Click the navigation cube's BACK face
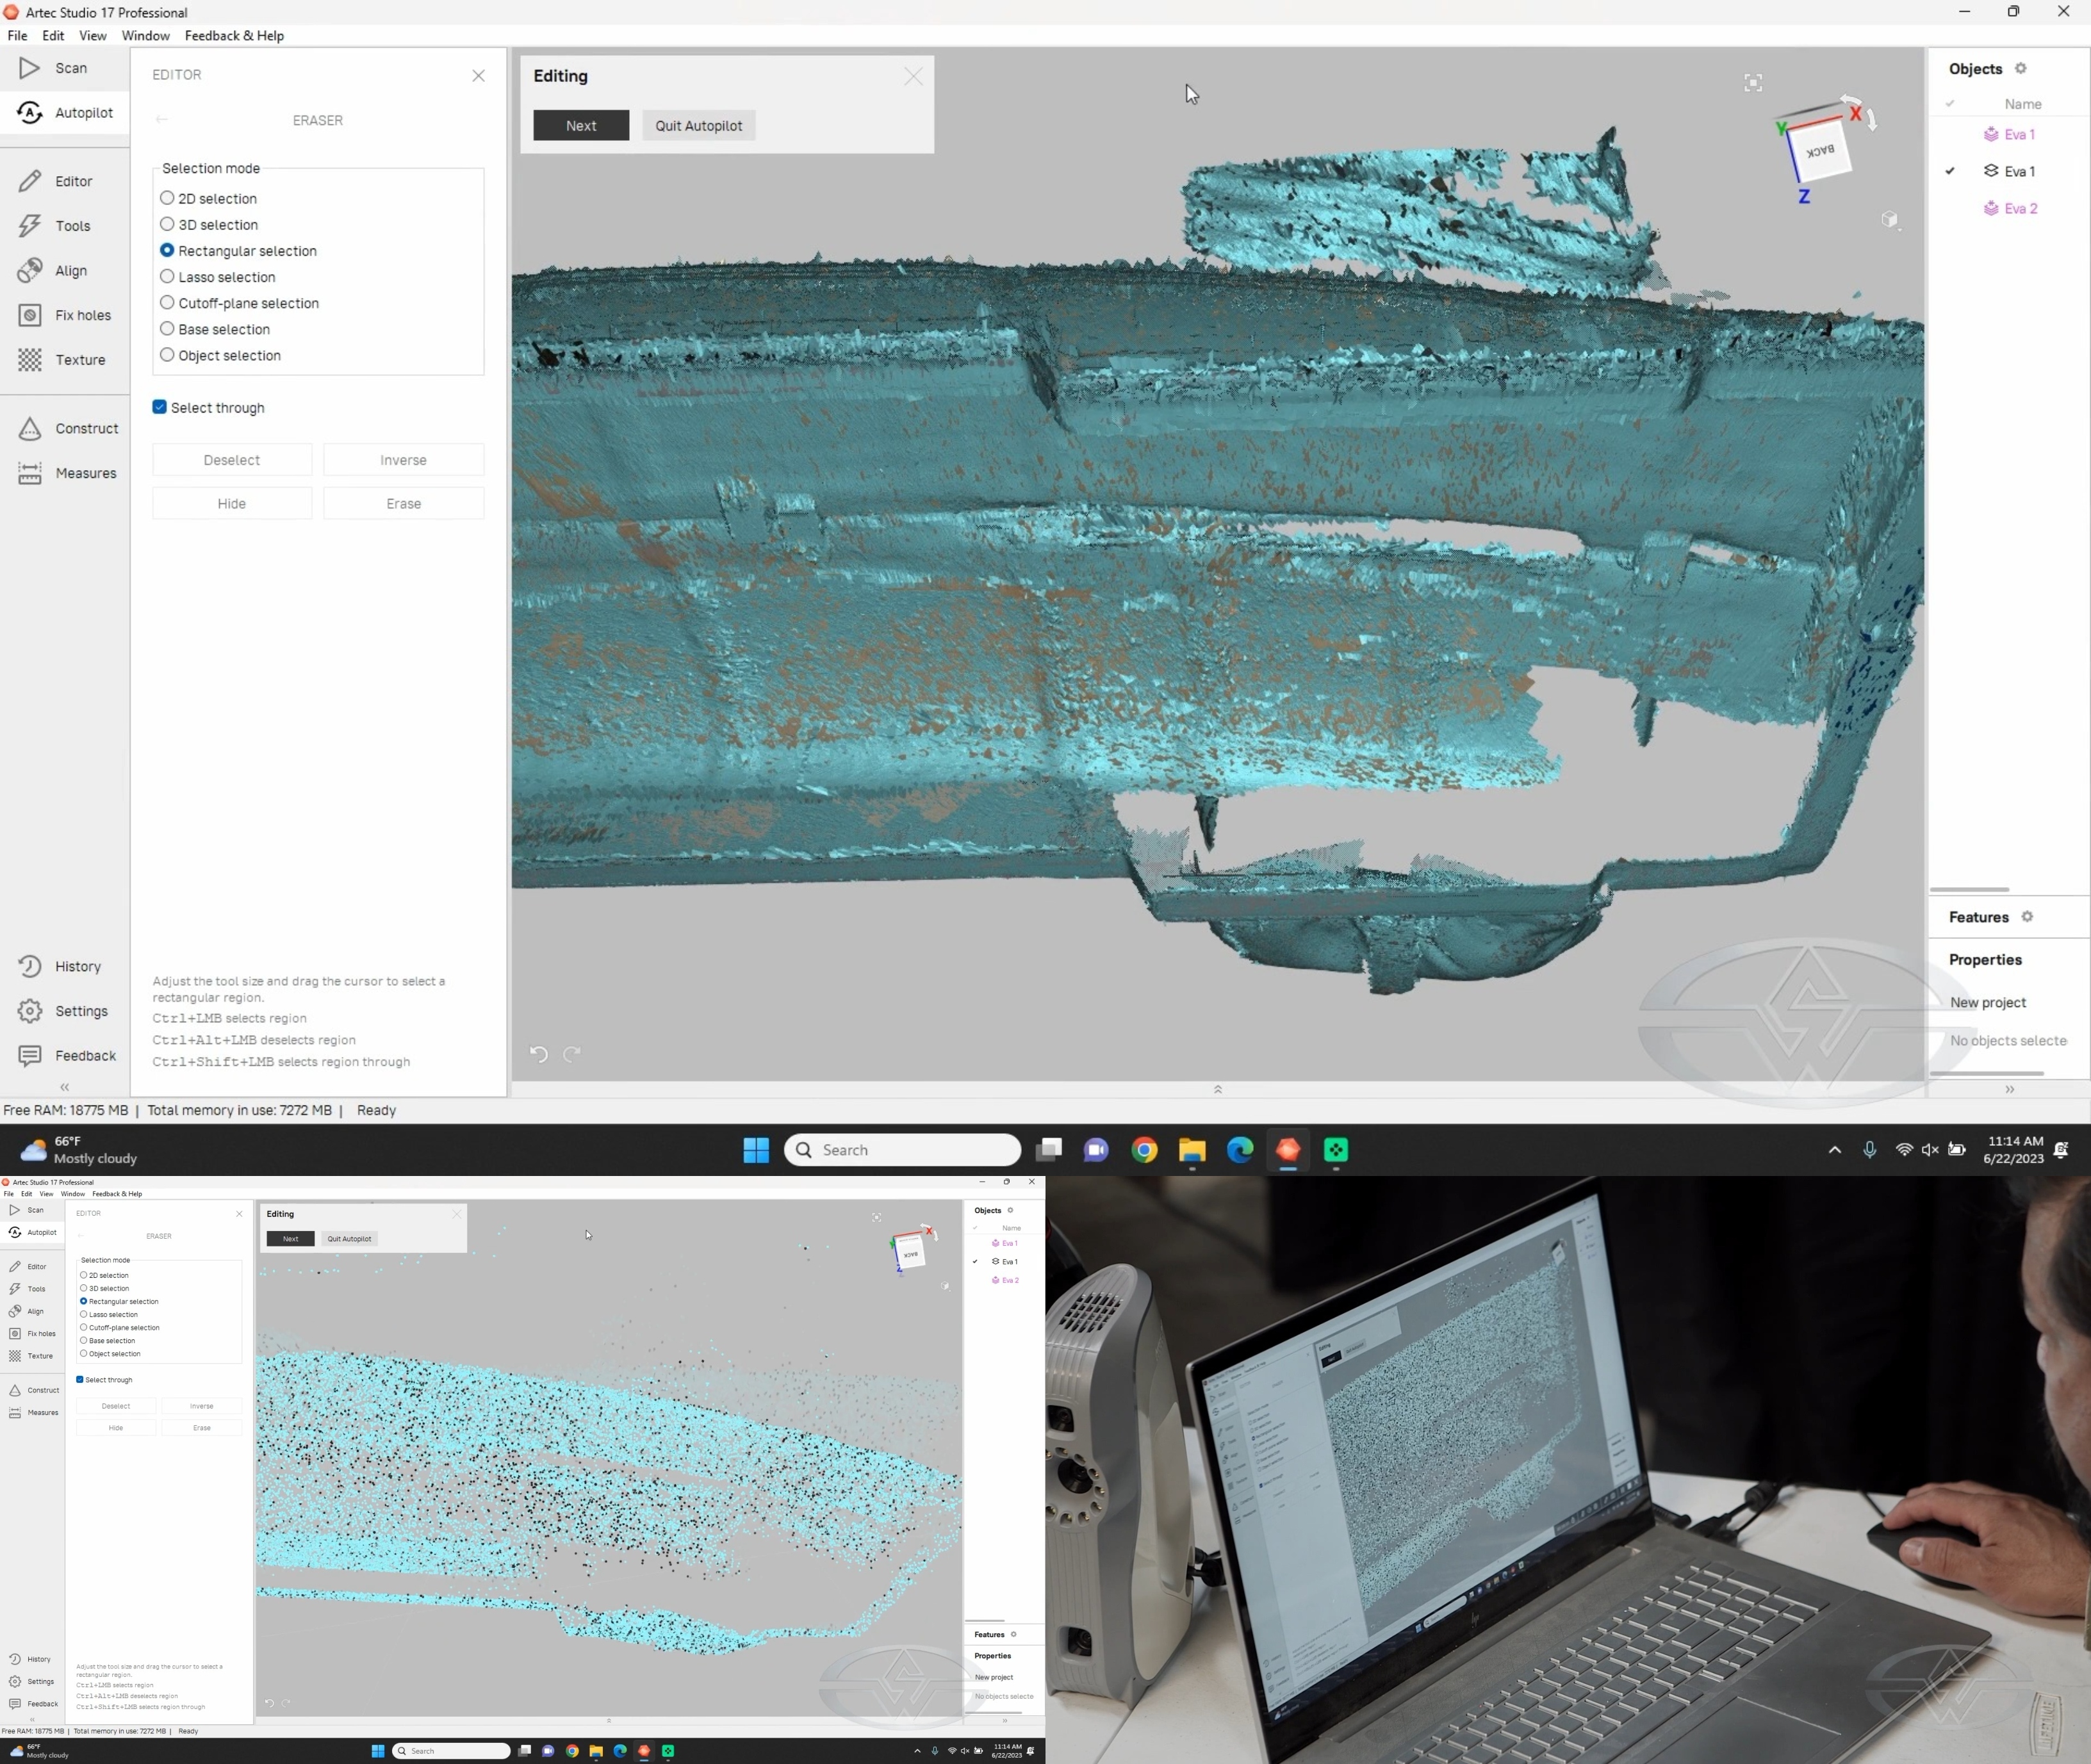The height and width of the screenshot is (1764, 2091). 1820,151
